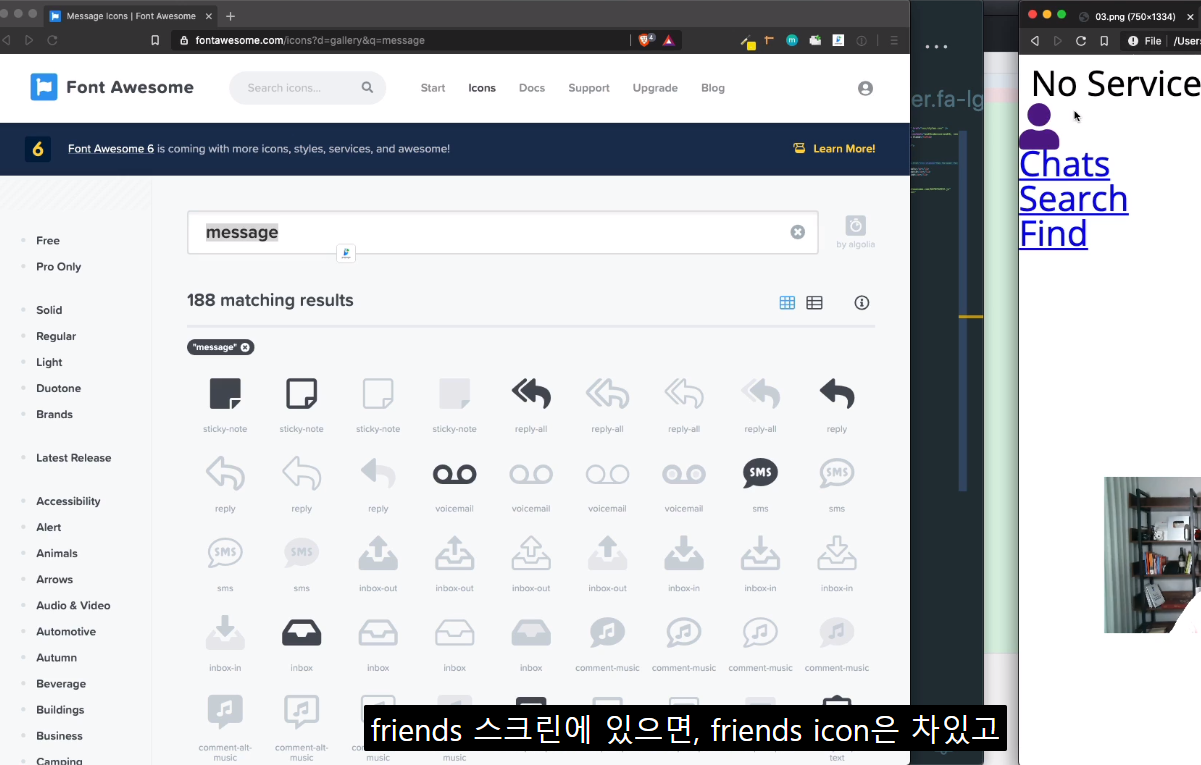Go to the Icons nav item
Viewport: 1201px width, 765px height.
(x=482, y=88)
